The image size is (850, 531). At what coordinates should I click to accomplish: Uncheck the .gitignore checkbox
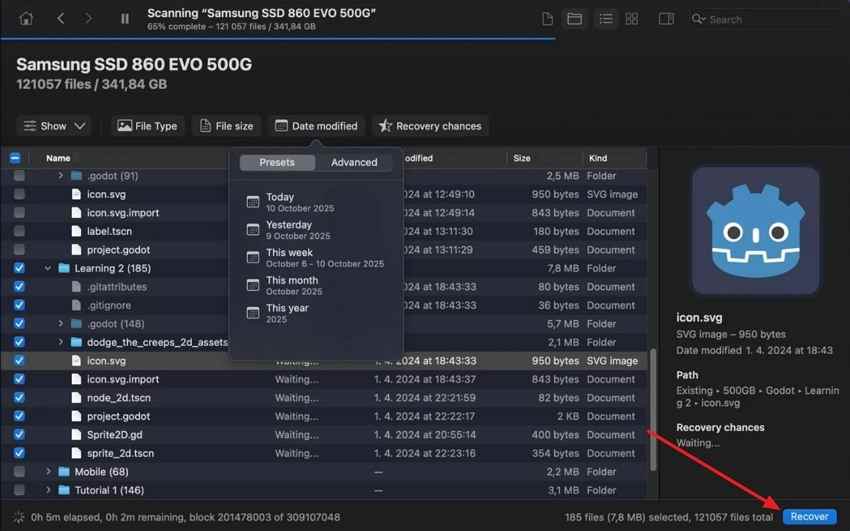click(19, 305)
